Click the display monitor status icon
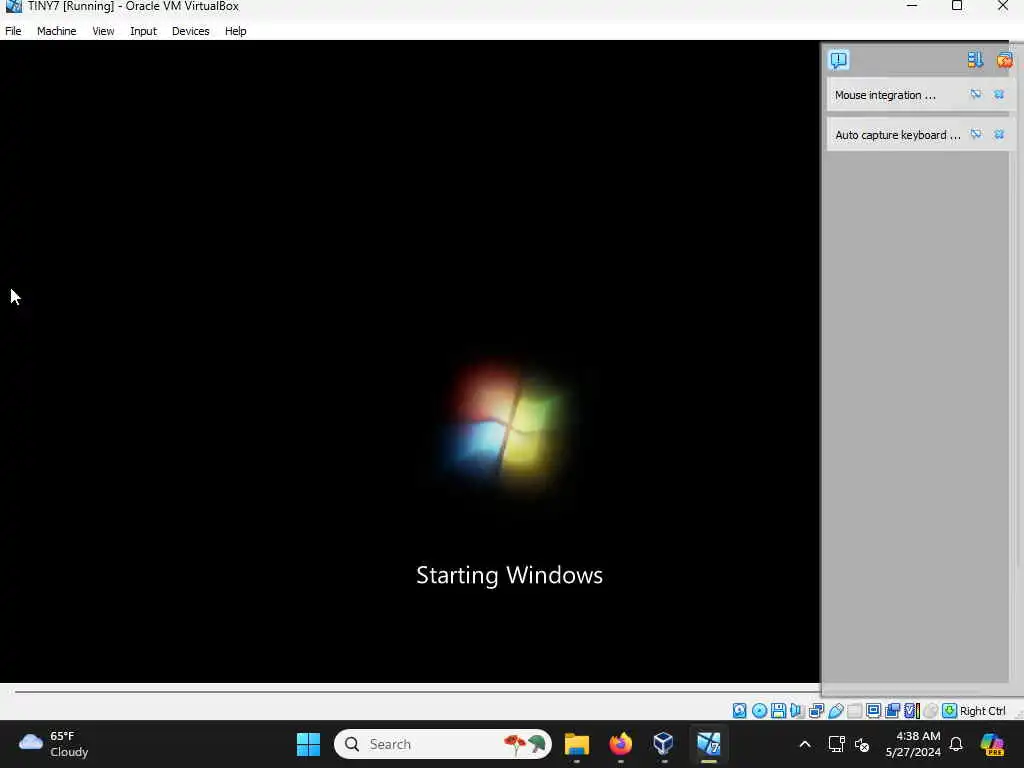Viewport: 1024px width, 768px height. point(873,711)
